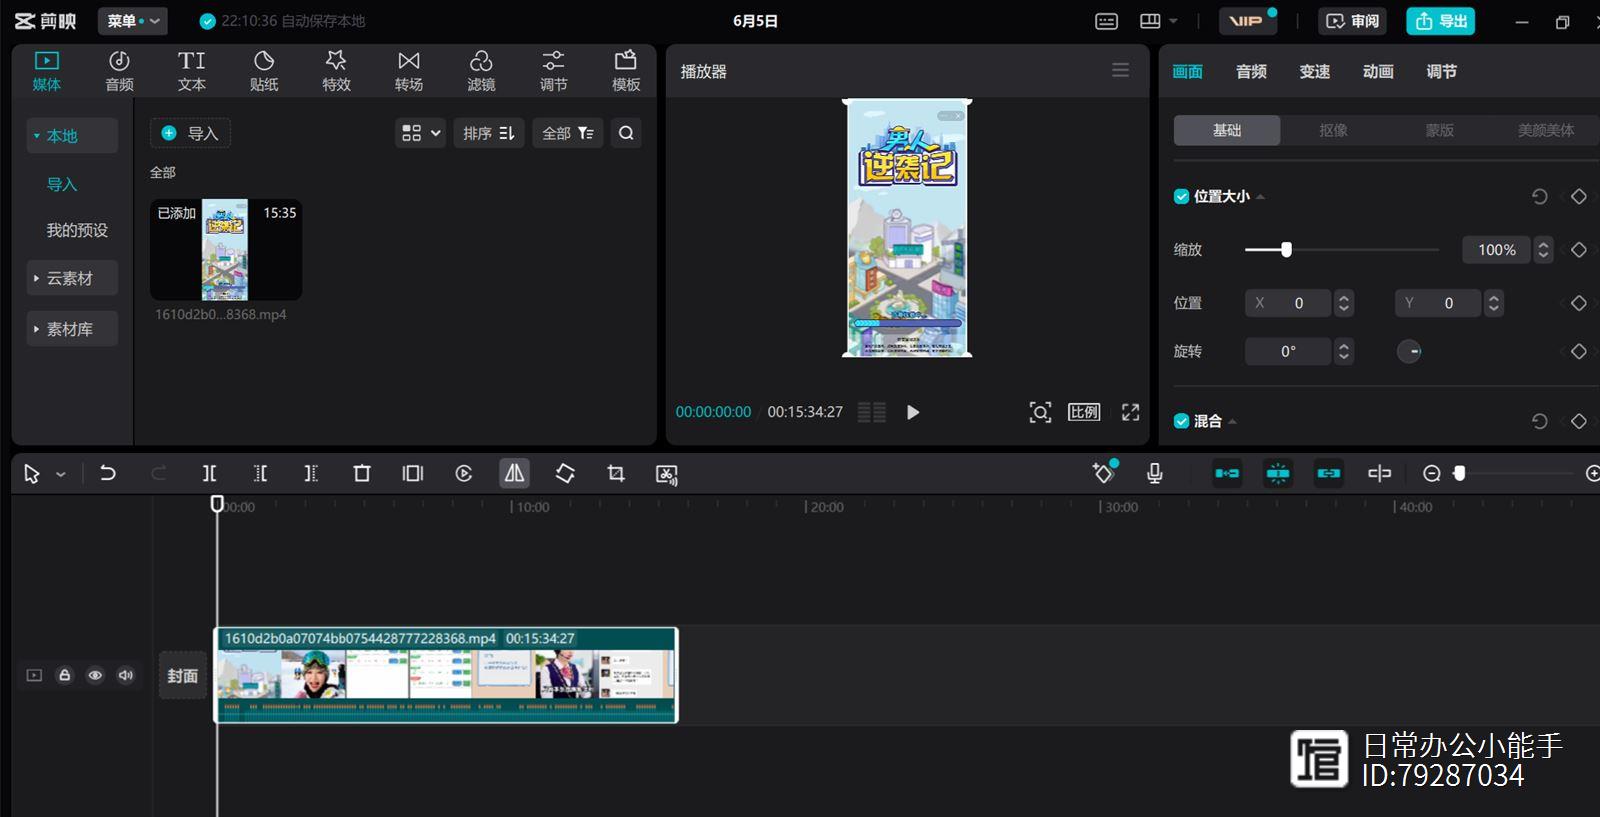The width and height of the screenshot is (1600, 817).
Task: Open the 音频 audio panel
Action: pos(119,71)
